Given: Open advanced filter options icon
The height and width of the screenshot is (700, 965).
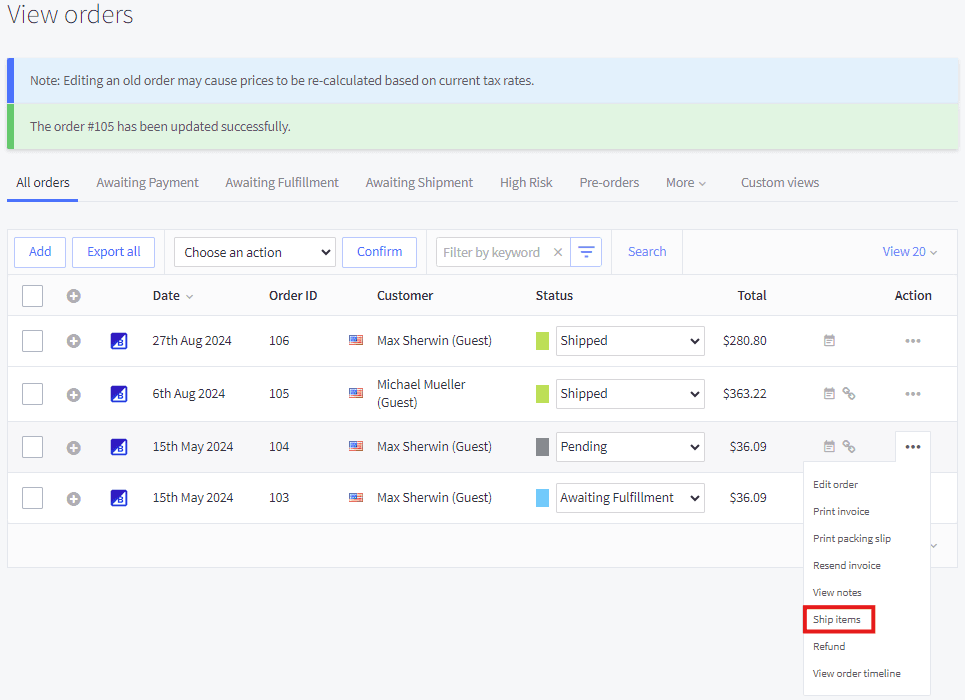Looking at the screenshot, I should 587,252.
